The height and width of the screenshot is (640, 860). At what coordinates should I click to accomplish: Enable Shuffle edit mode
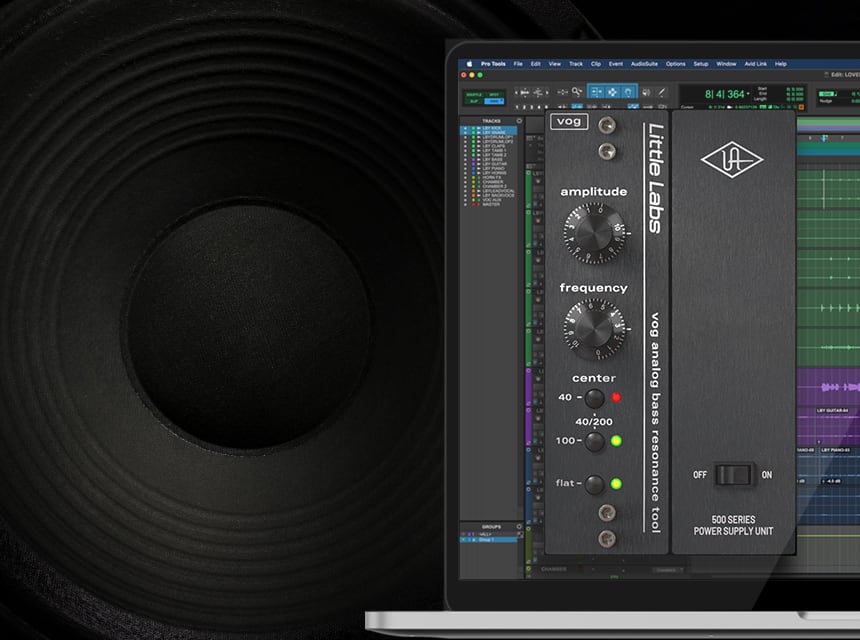(x=474, y=94)
